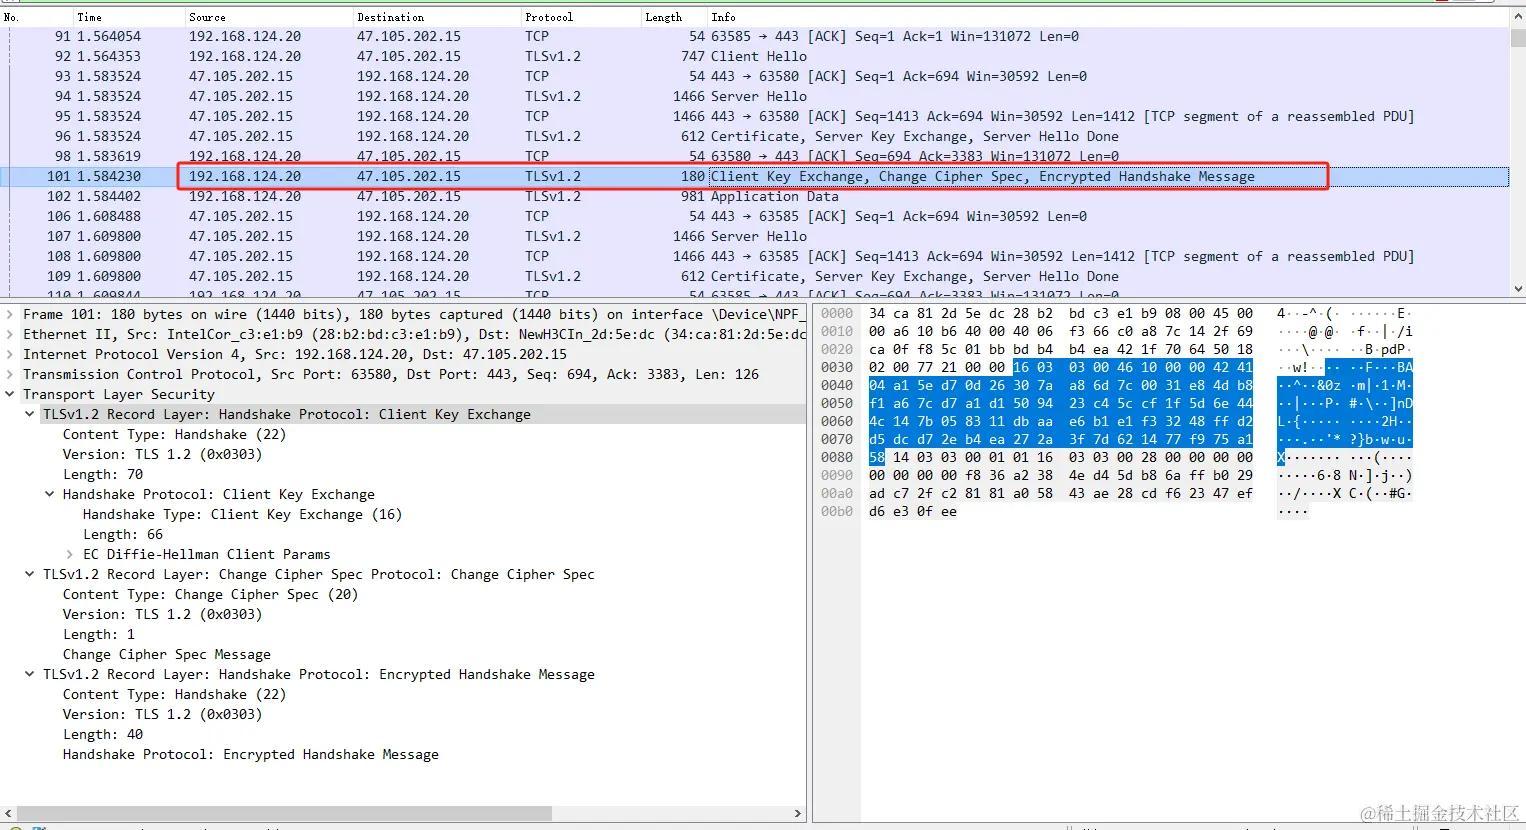Select packet 101 Client Key Exchange row
This screenshot has width=1526, height=830.
(755, 176)
